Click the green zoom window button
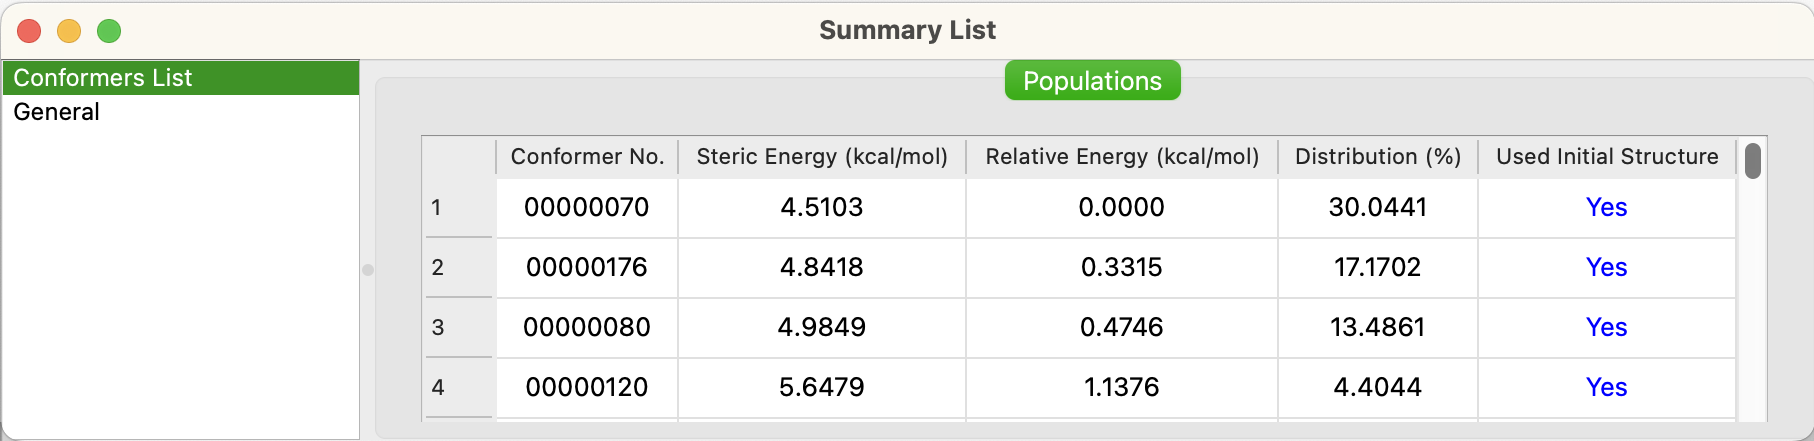This screenshot has width=1814, height=441. click(109, 31)
